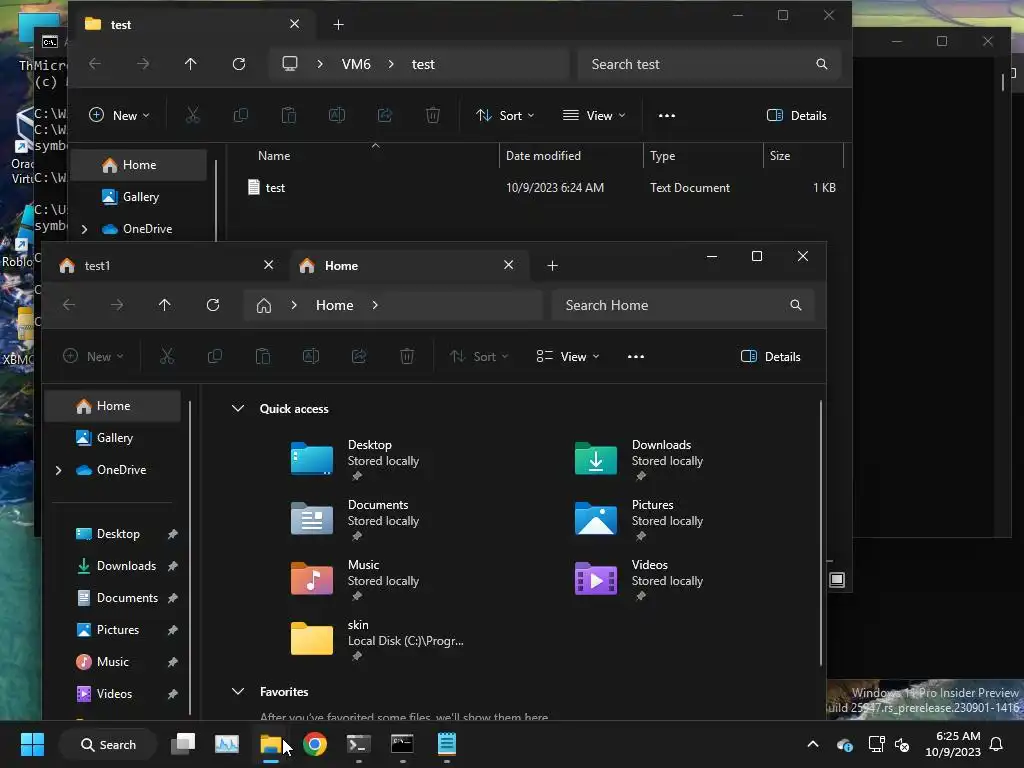Image resolution: width=1024 pixels, height=768 pixels.
Task: Open the notifications bell icon
Action: tap(997, 744)
